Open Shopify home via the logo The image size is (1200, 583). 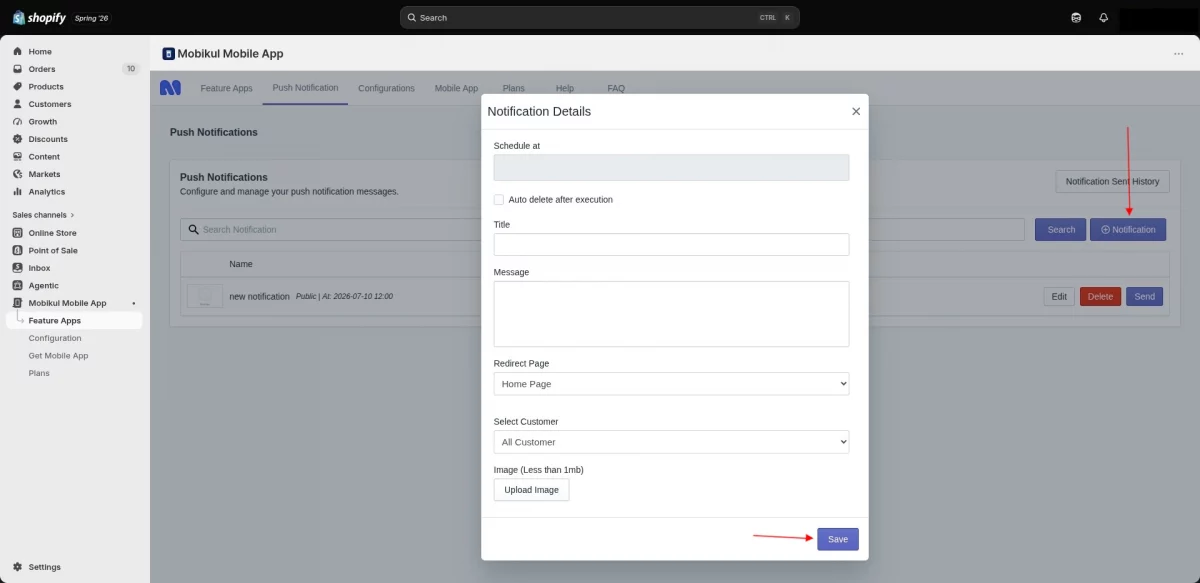(39, 17)
